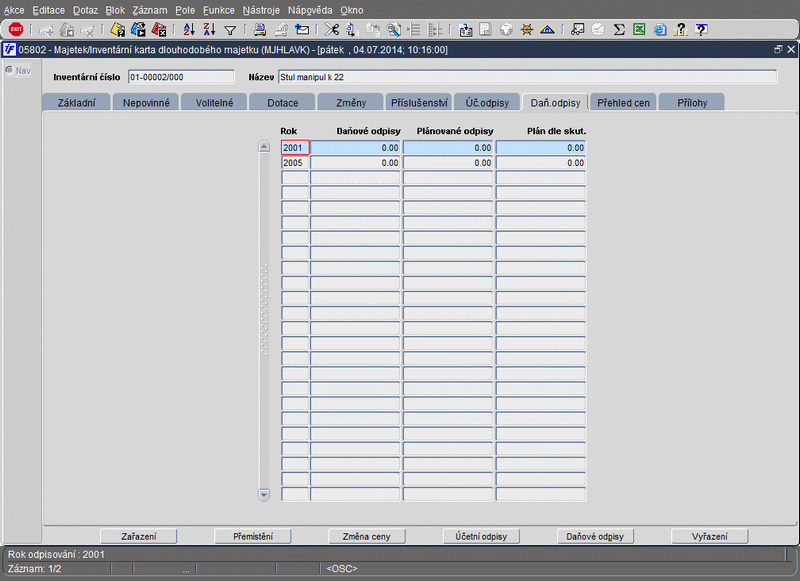The image size is (800, 581).
Task: Open the Editace menu
Action: point(48,10)
